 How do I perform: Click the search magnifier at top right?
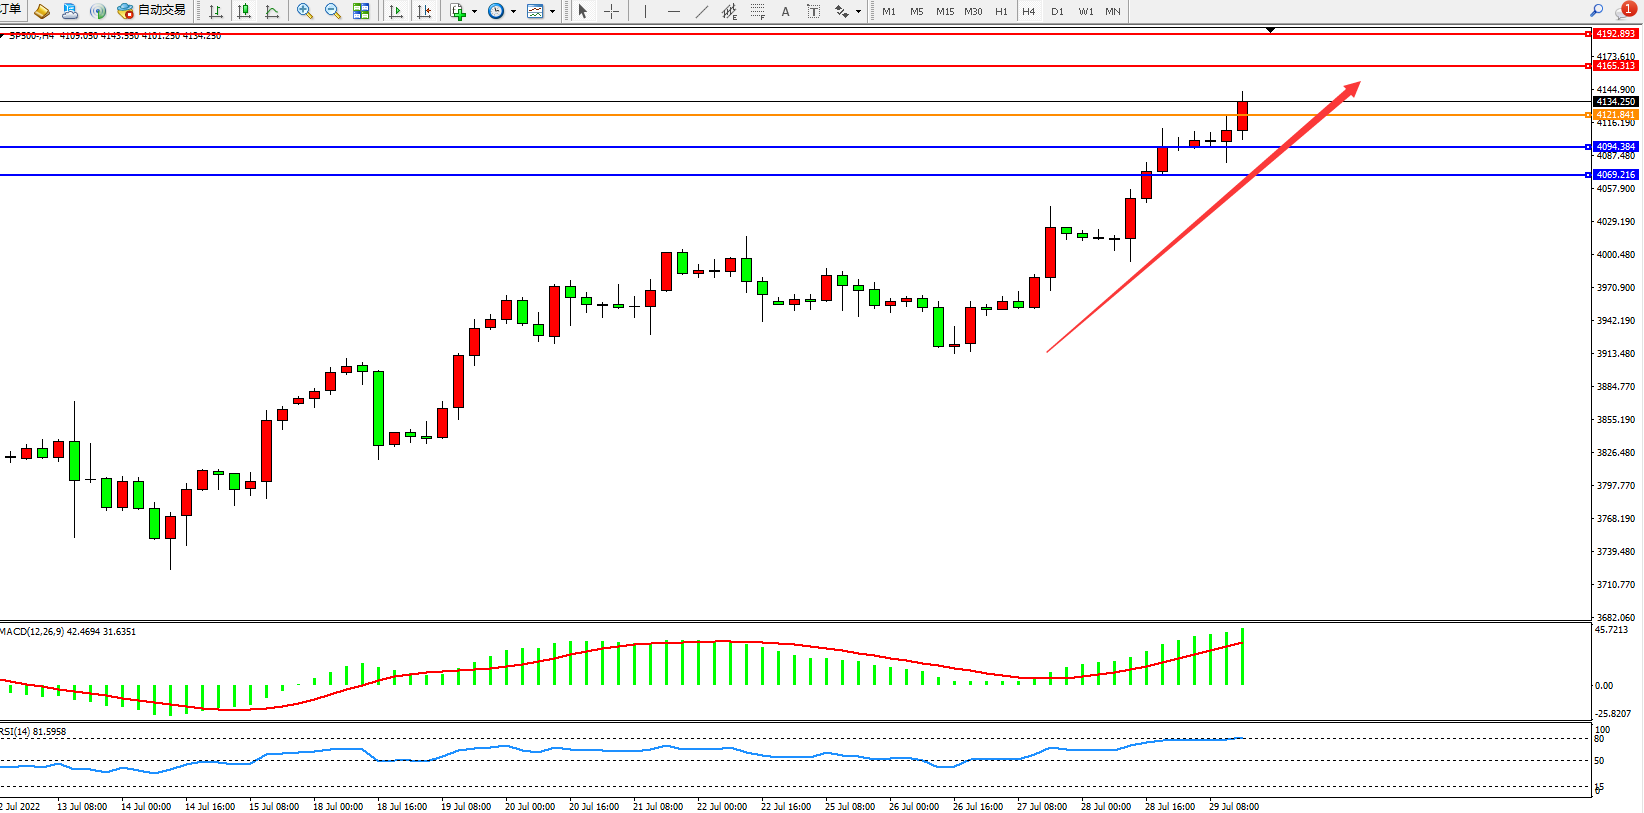click(1596, 11)
